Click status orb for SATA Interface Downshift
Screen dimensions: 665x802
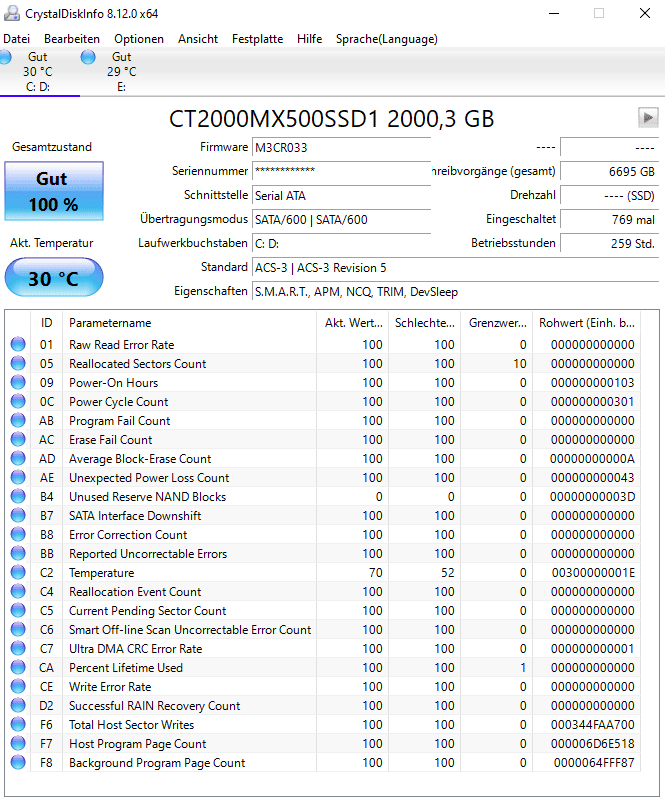pyautogui.click(x=18, y=515)
